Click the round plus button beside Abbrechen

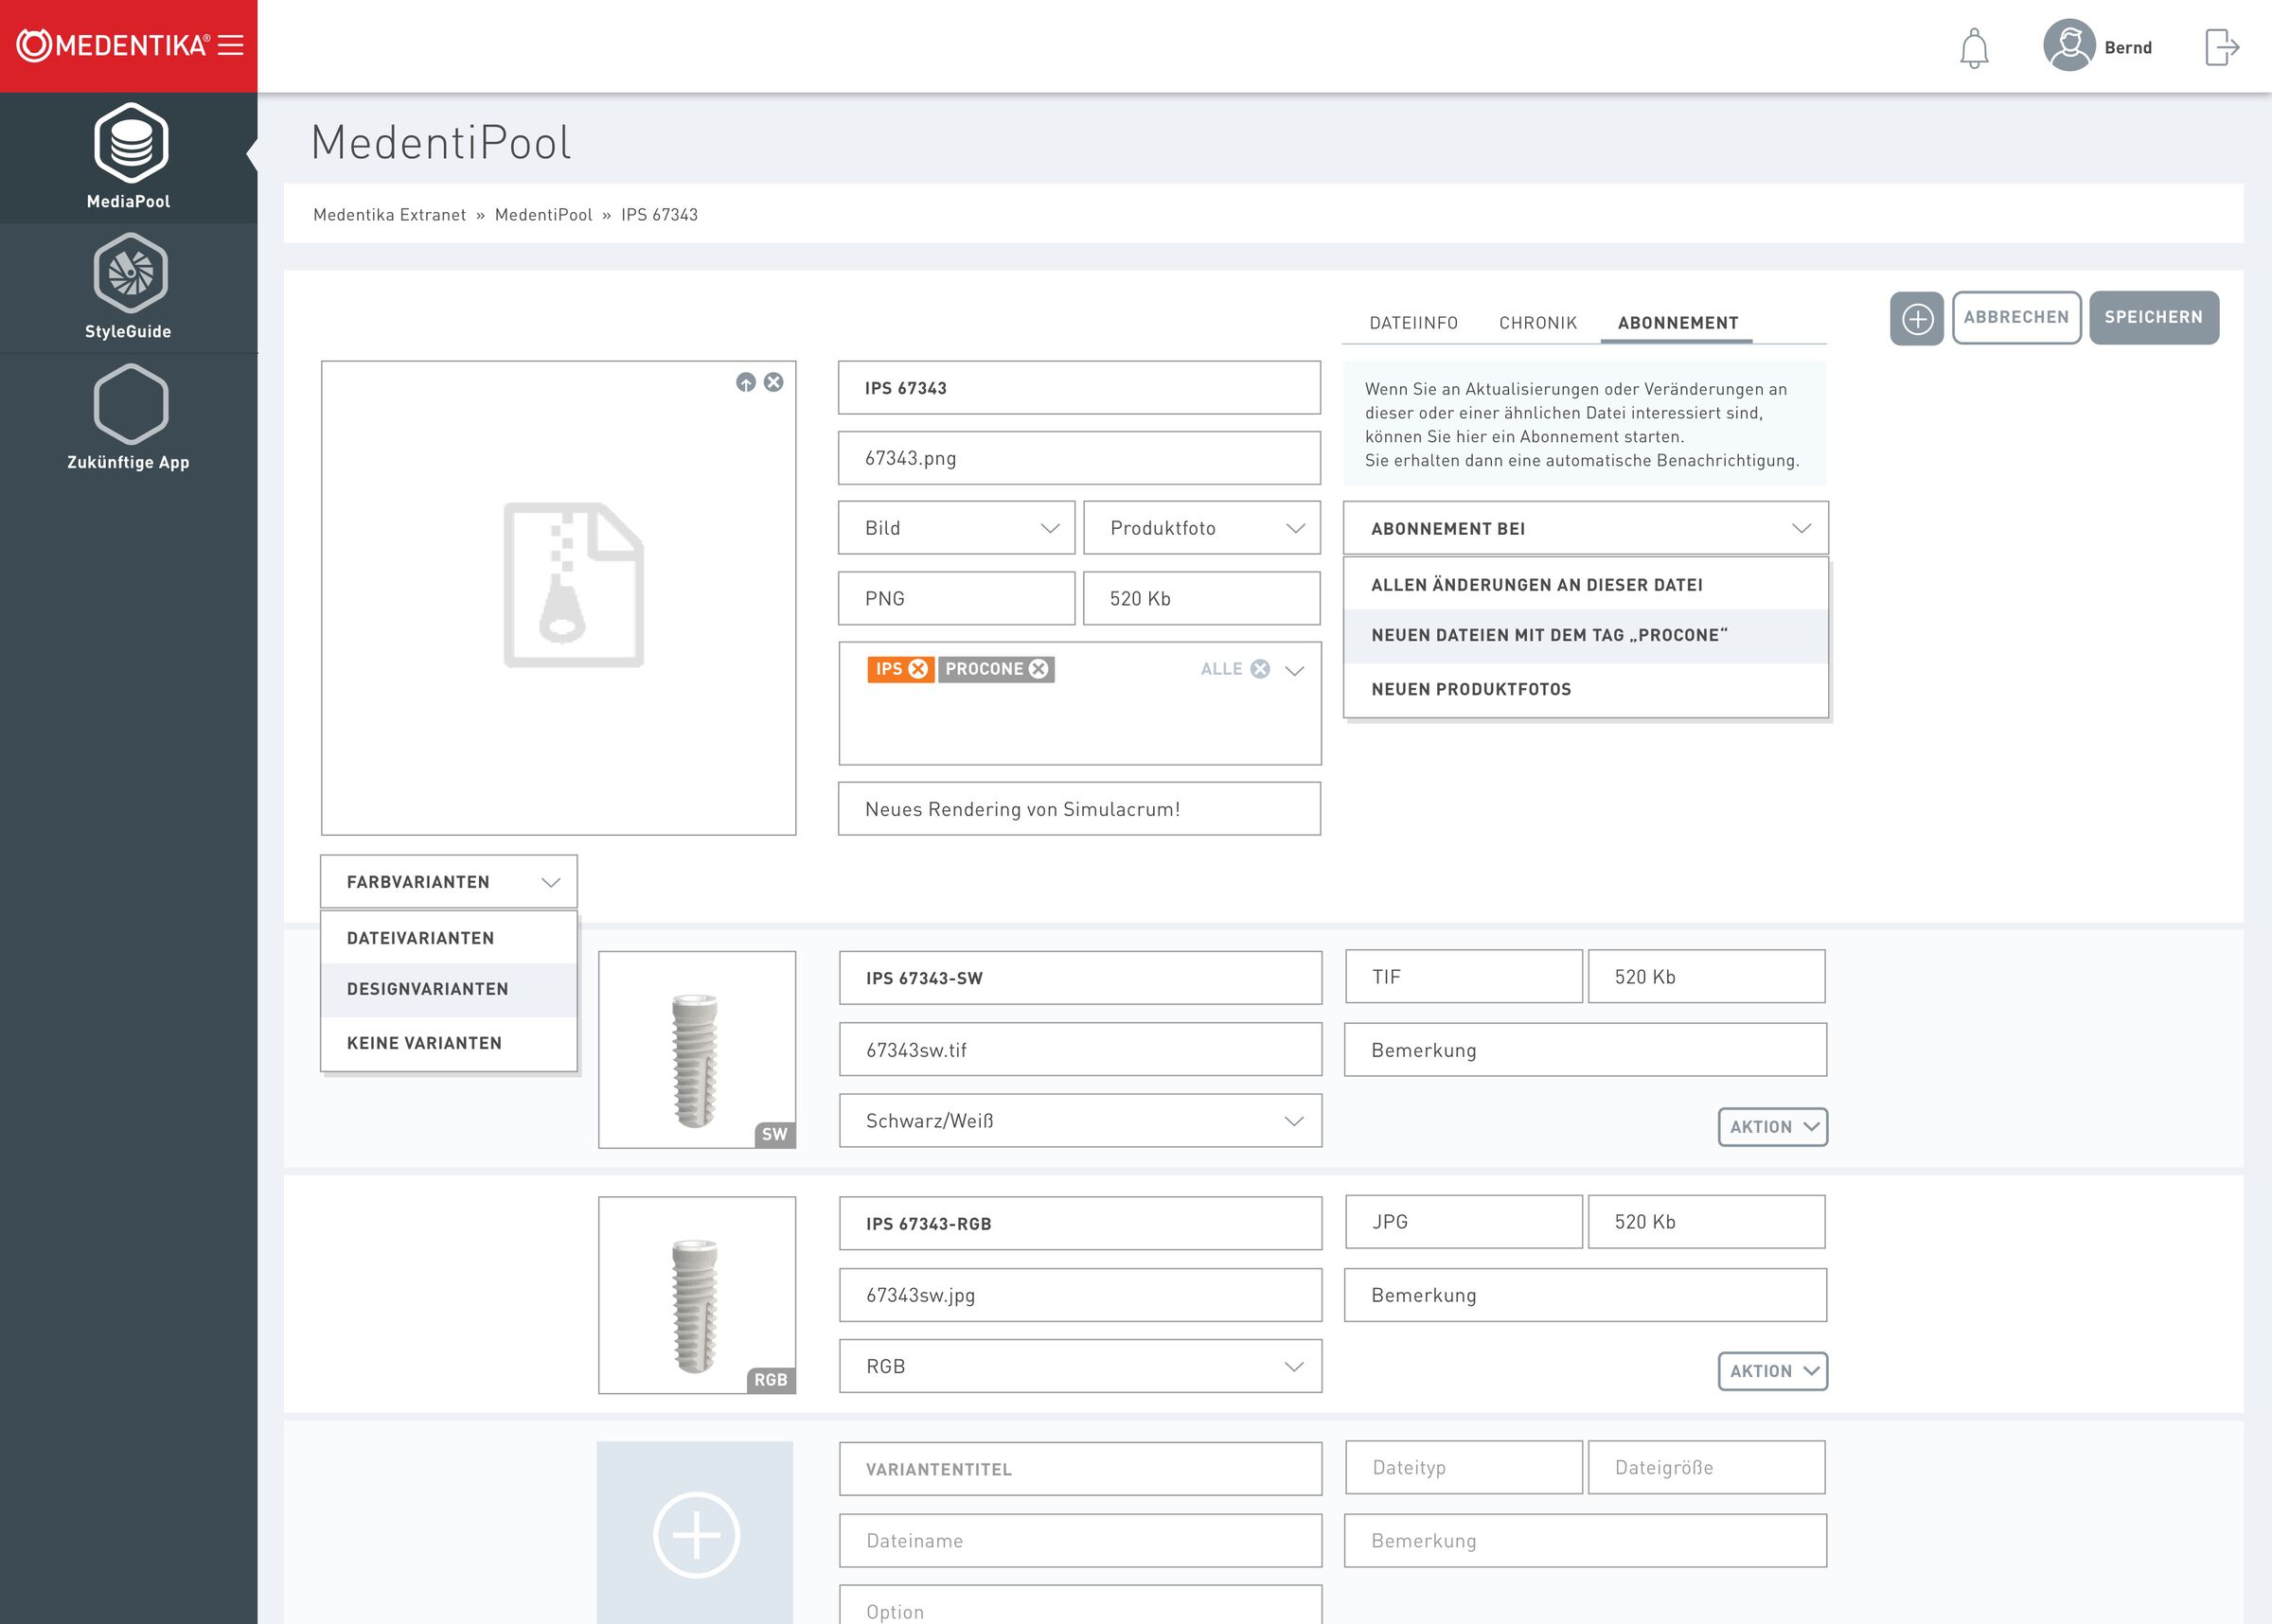point(1916,318)
